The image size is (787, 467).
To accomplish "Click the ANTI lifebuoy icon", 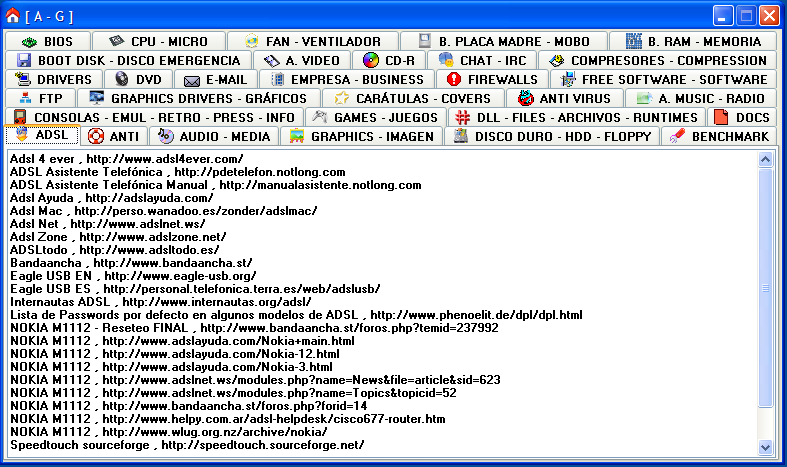I will click(x=95, y=136).
